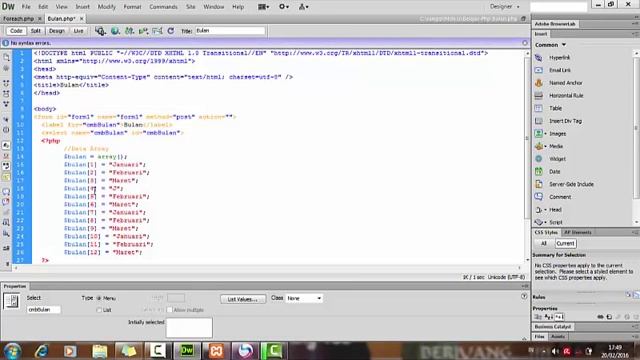Show Current CSS selection mode
Image resolution: width=640 pixels, height=360 pixels.
click(565, 244)
